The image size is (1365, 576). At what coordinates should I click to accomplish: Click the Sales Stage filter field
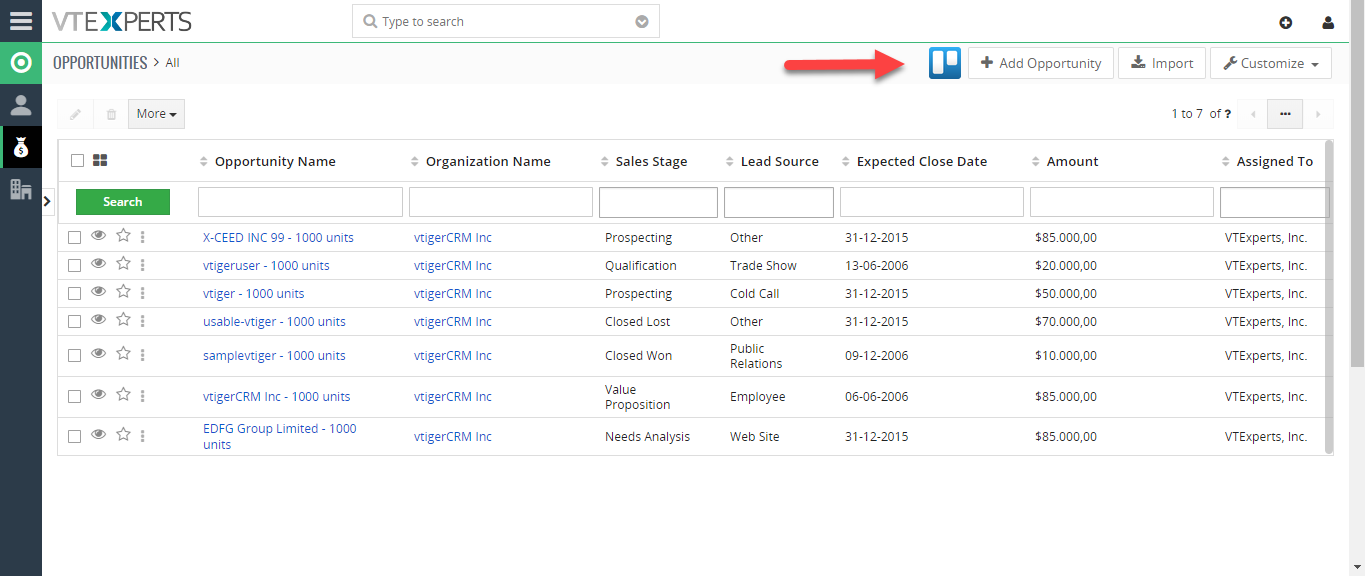pos(658,202)
